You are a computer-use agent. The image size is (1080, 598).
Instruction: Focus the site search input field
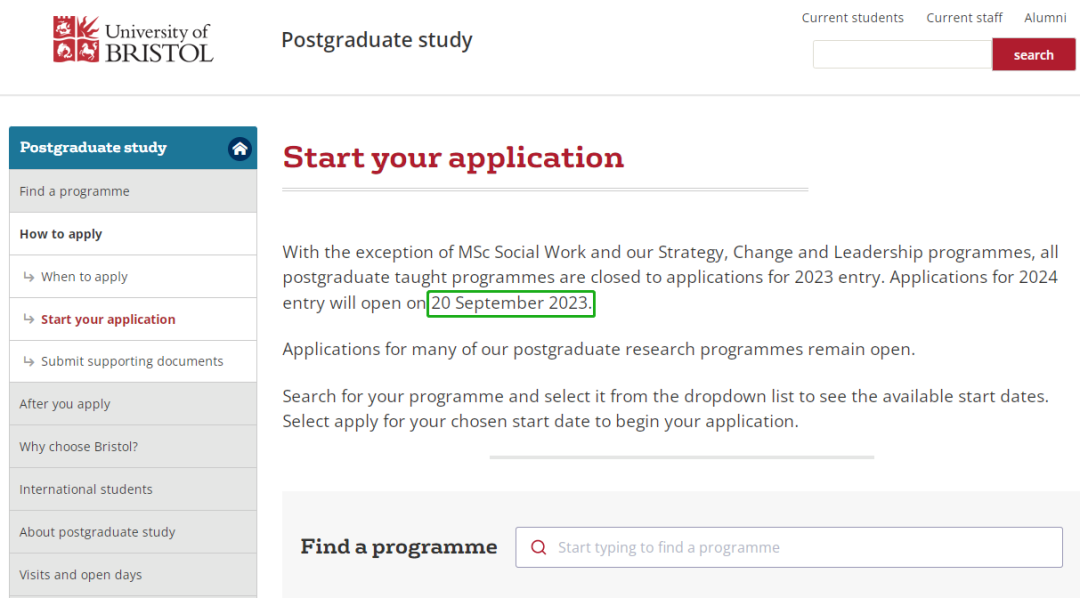click(902, 54)
